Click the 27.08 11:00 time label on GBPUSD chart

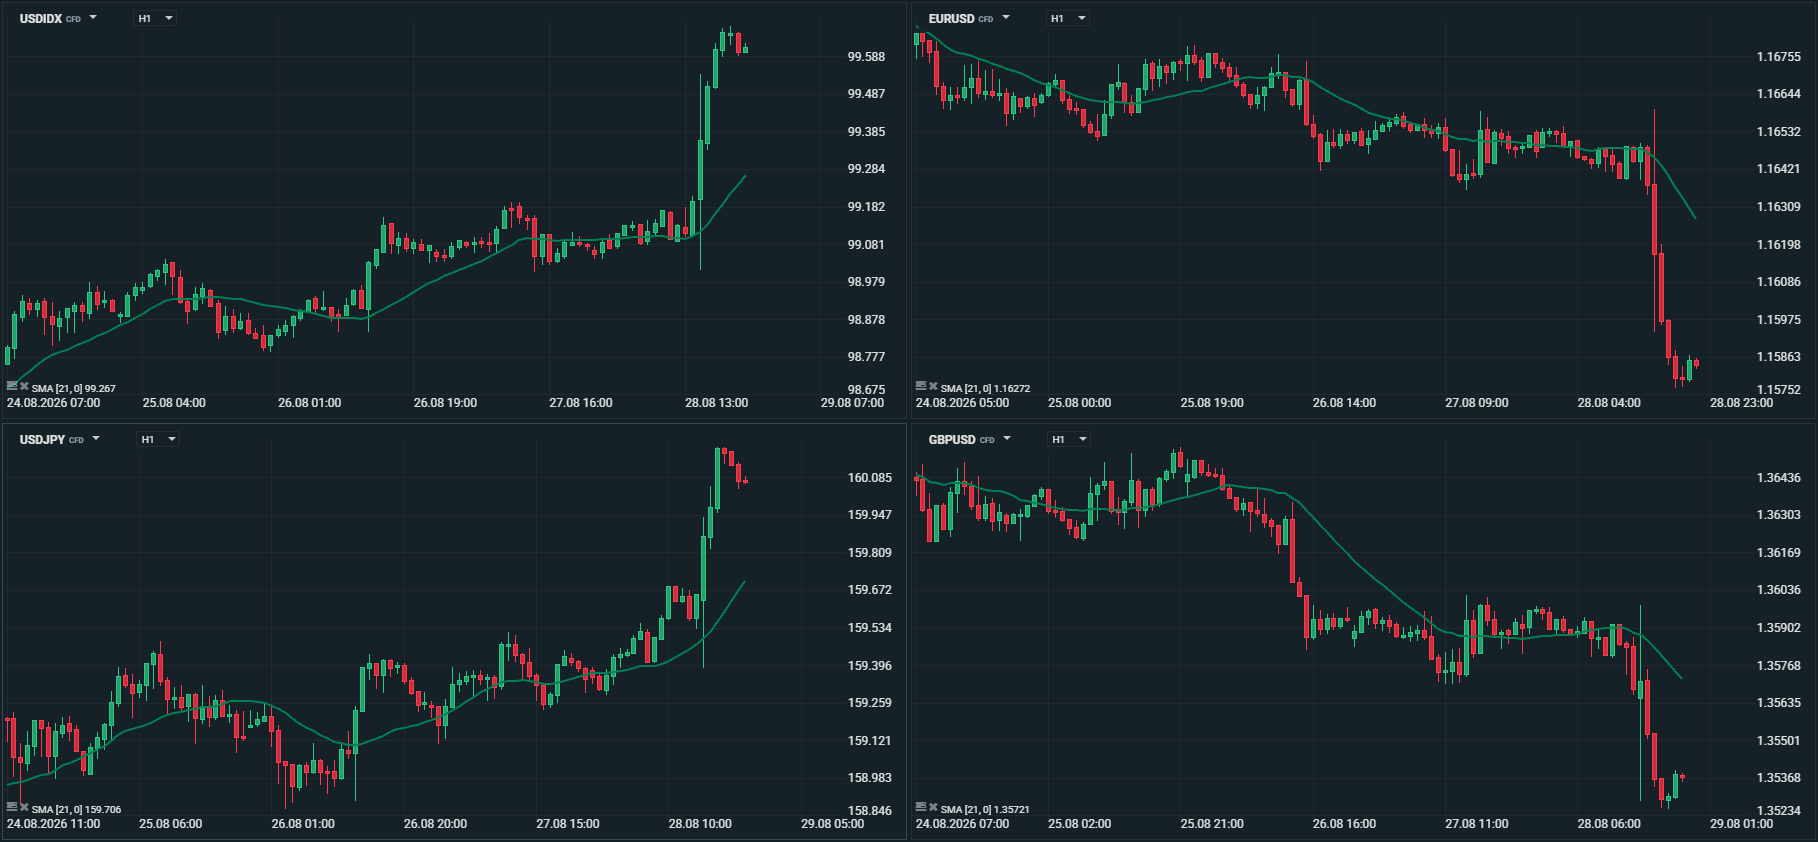click(1477, 824)
